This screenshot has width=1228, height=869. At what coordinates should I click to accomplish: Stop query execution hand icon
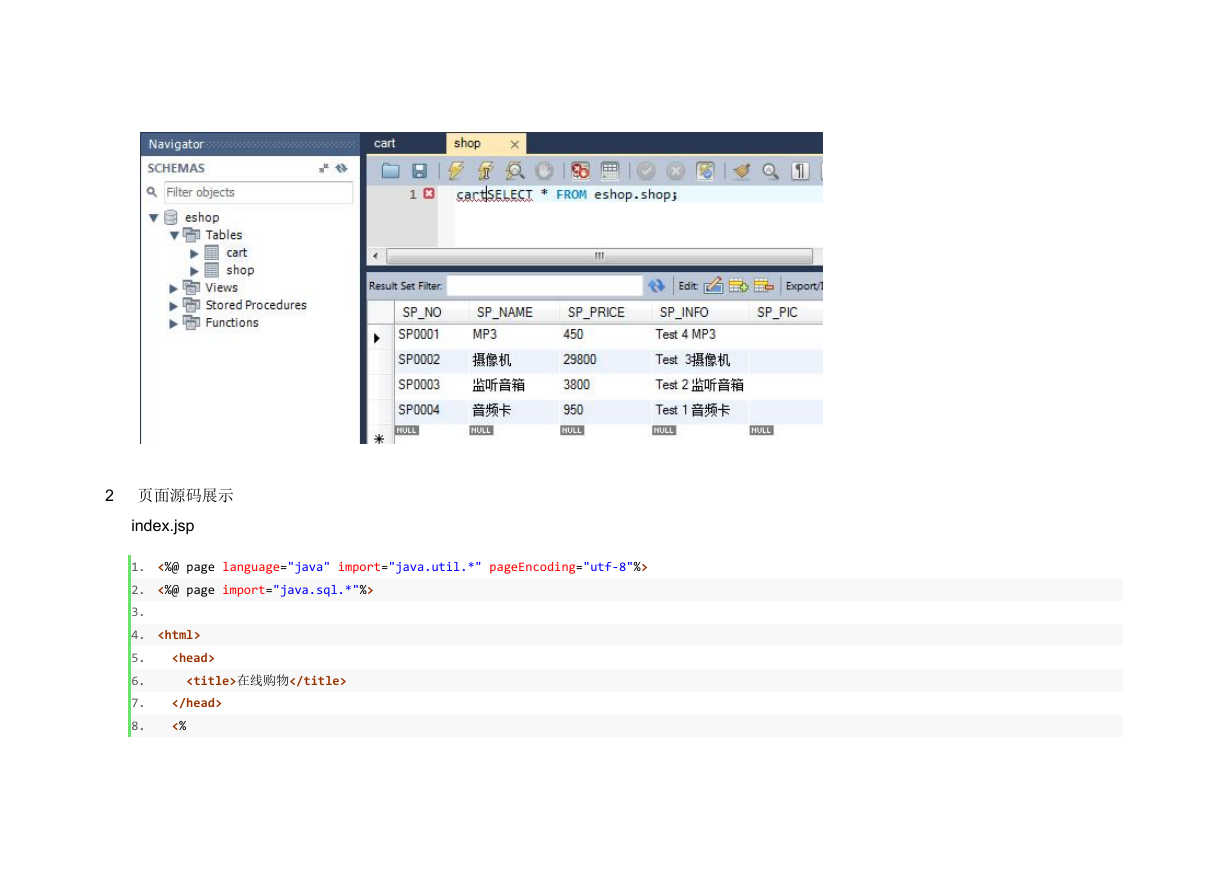coord(544,171)
